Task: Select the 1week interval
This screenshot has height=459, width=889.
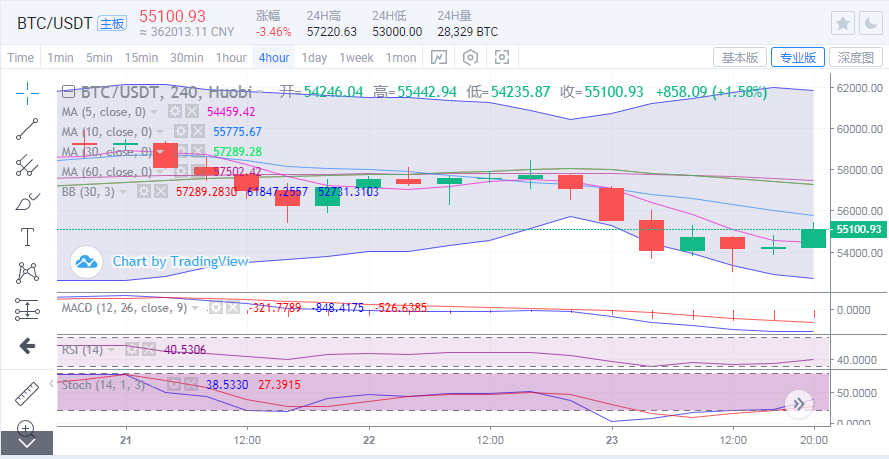Action: coord(357,57)
